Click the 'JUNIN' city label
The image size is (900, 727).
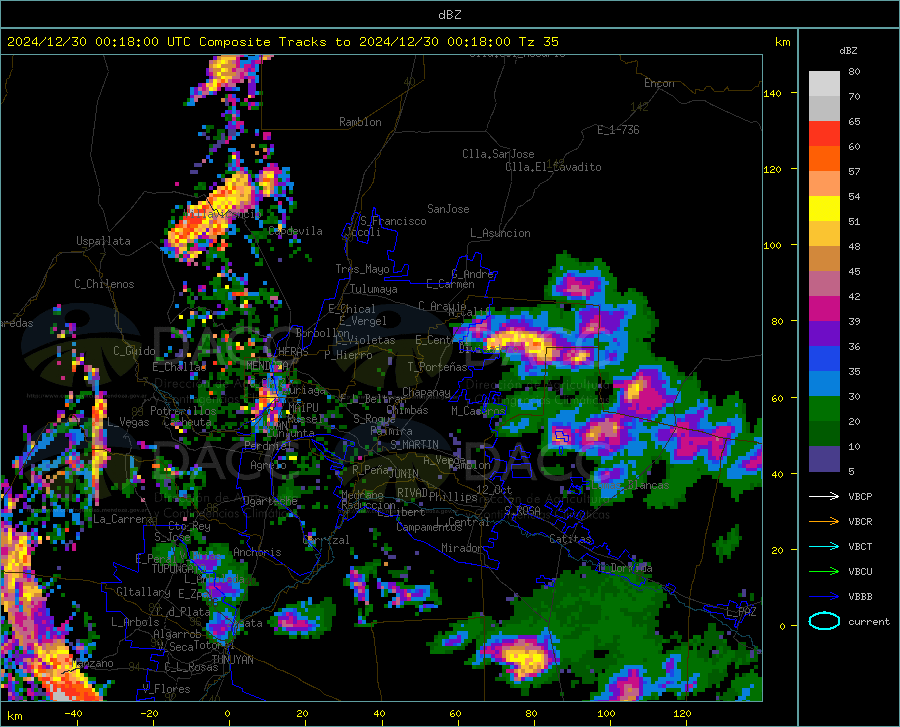pos(404,474)
